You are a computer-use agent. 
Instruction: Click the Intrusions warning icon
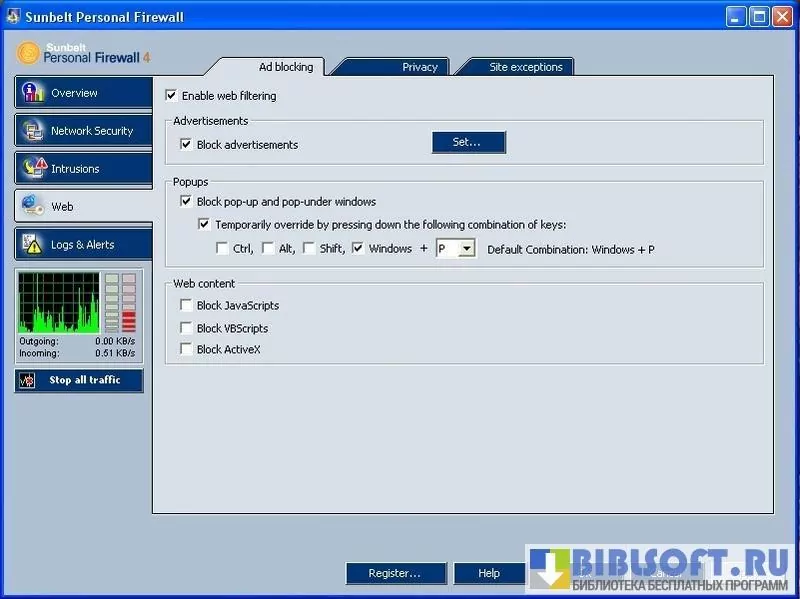coord(34,168)
